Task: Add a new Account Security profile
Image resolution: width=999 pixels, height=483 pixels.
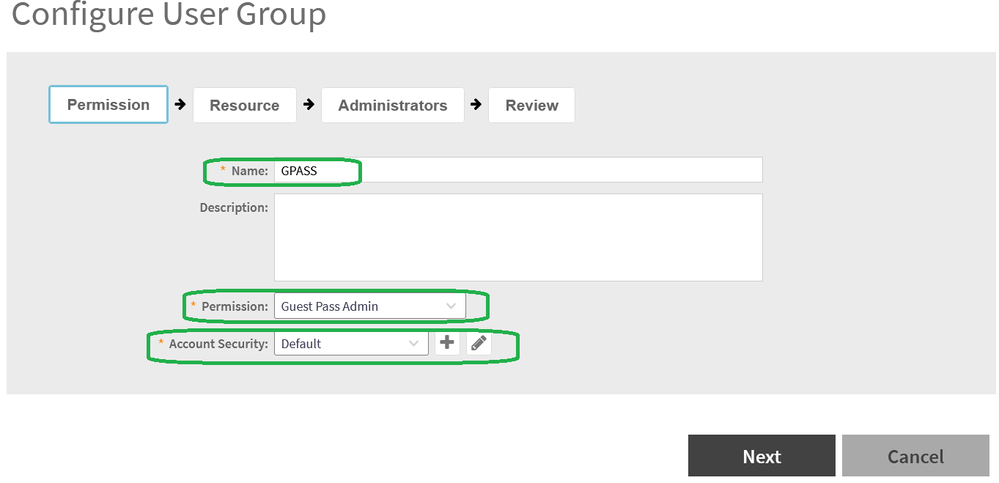Action: click(x=446, y=343)
